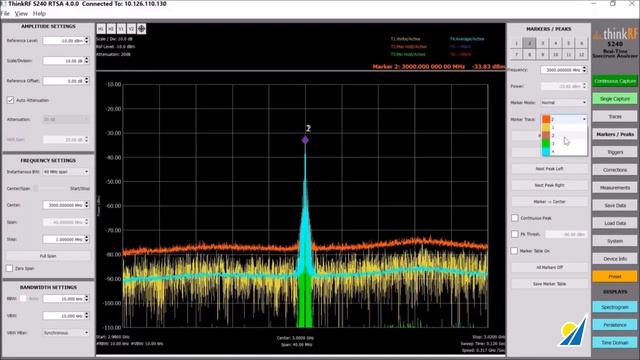Start Continuous Capture
The height and width of the screenshot is (360, 640).
point(615,81)
